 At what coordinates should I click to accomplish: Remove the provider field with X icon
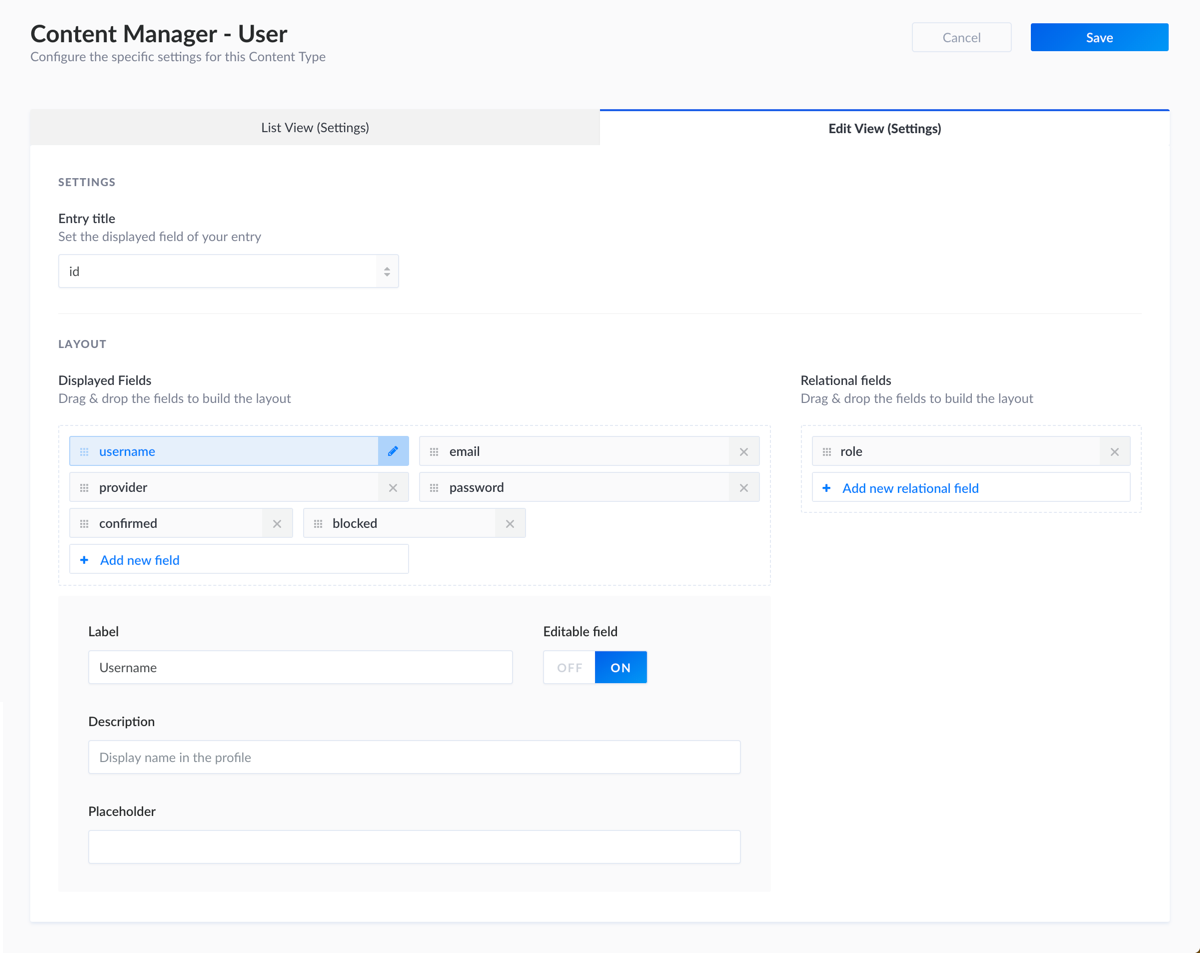click(x=393, y=487)
